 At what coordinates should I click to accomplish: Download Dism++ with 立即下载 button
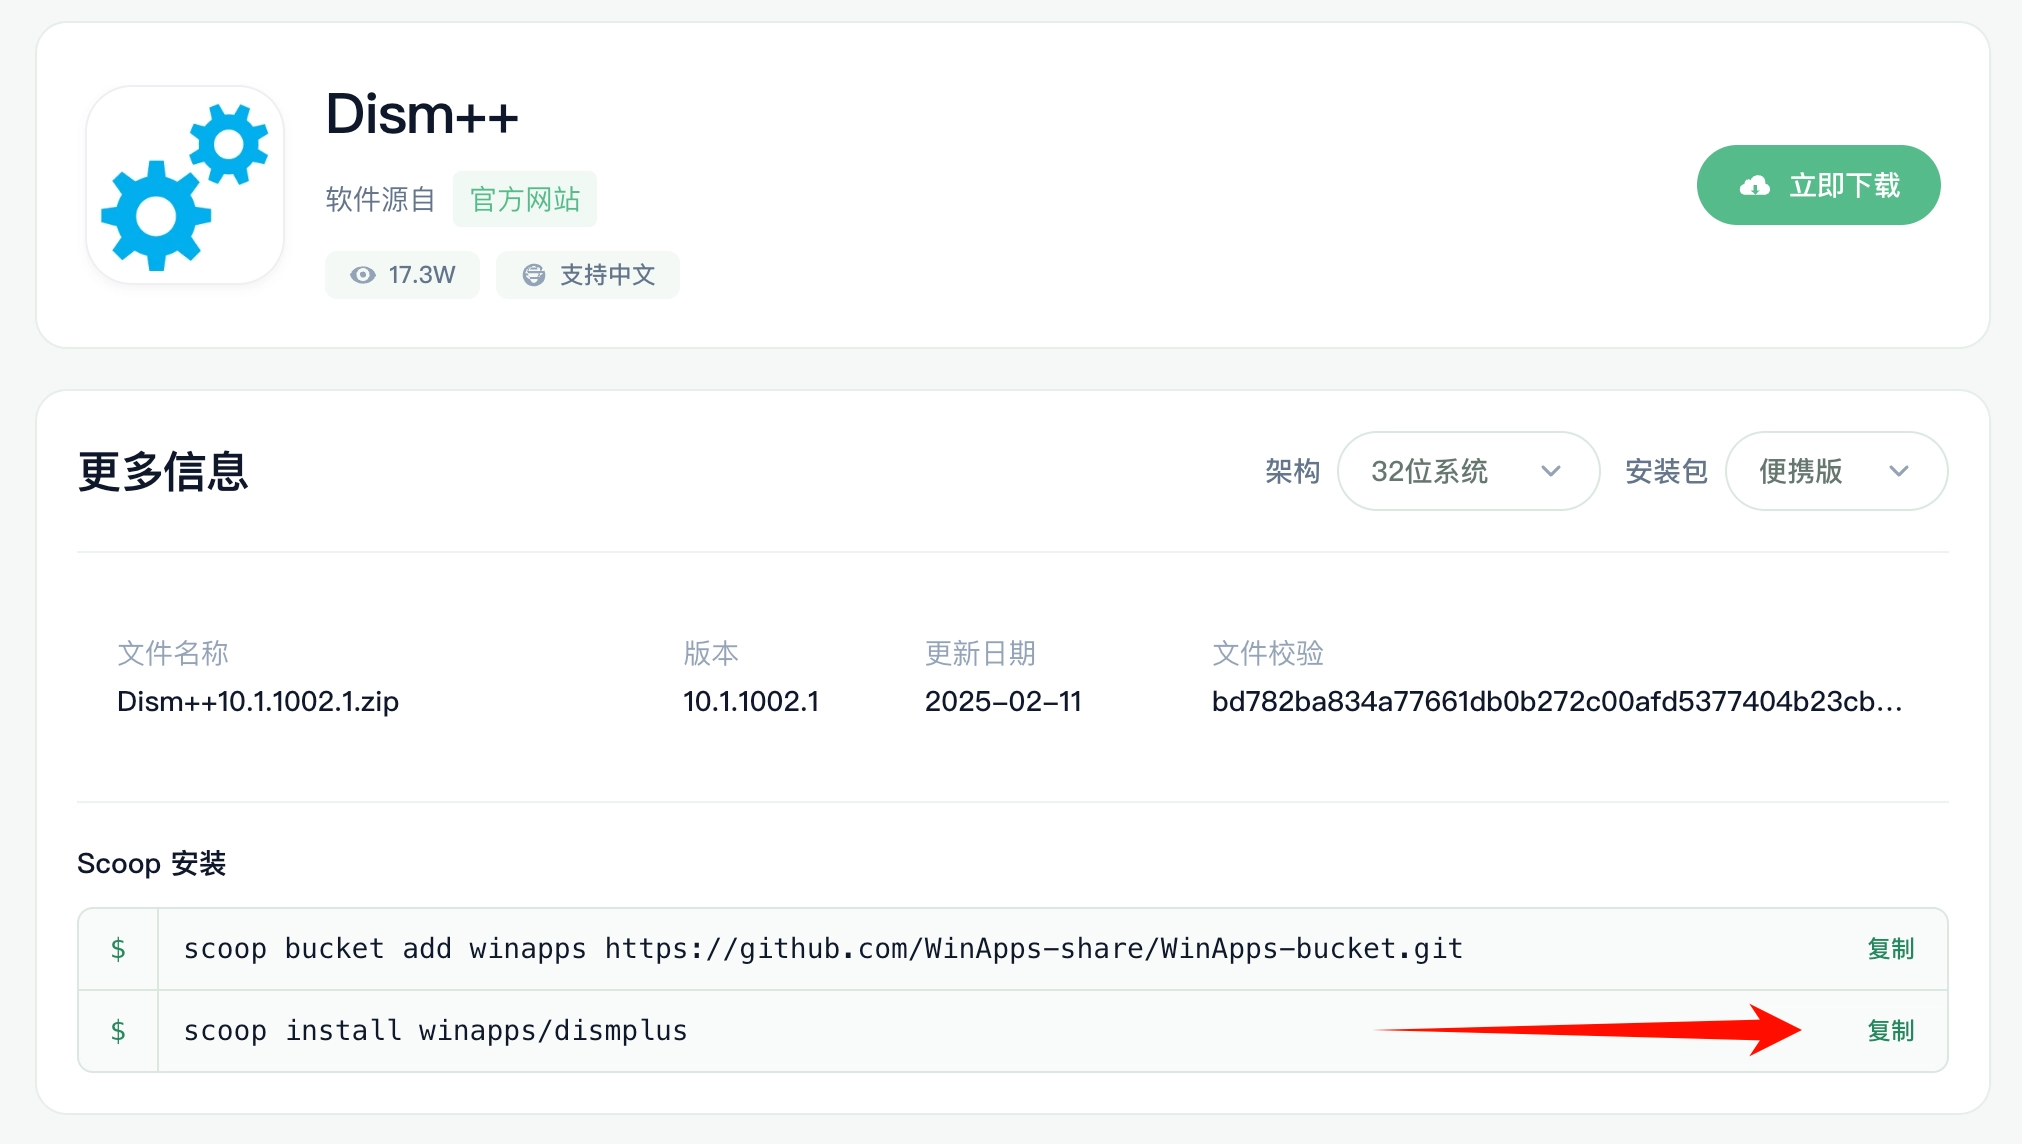tap(1818, 185)
